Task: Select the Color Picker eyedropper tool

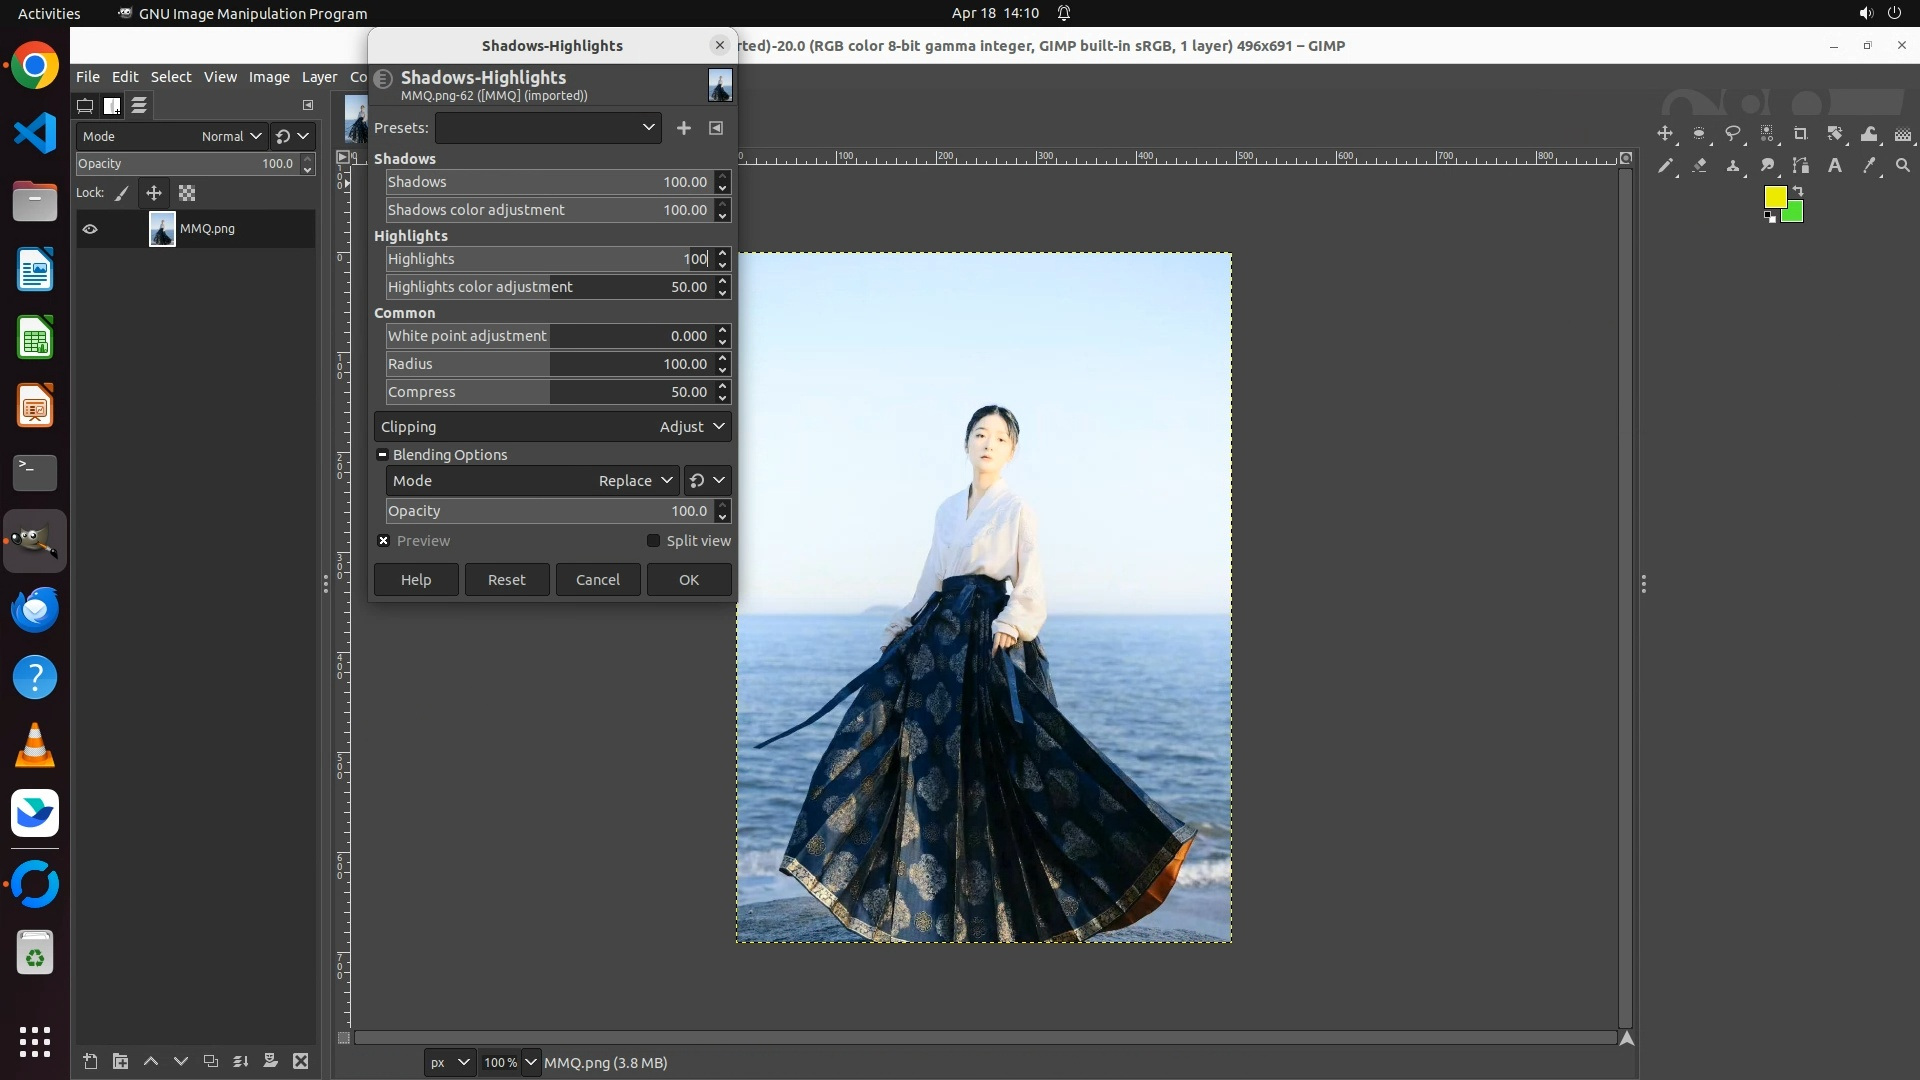Action: [x=1869, y=166]
